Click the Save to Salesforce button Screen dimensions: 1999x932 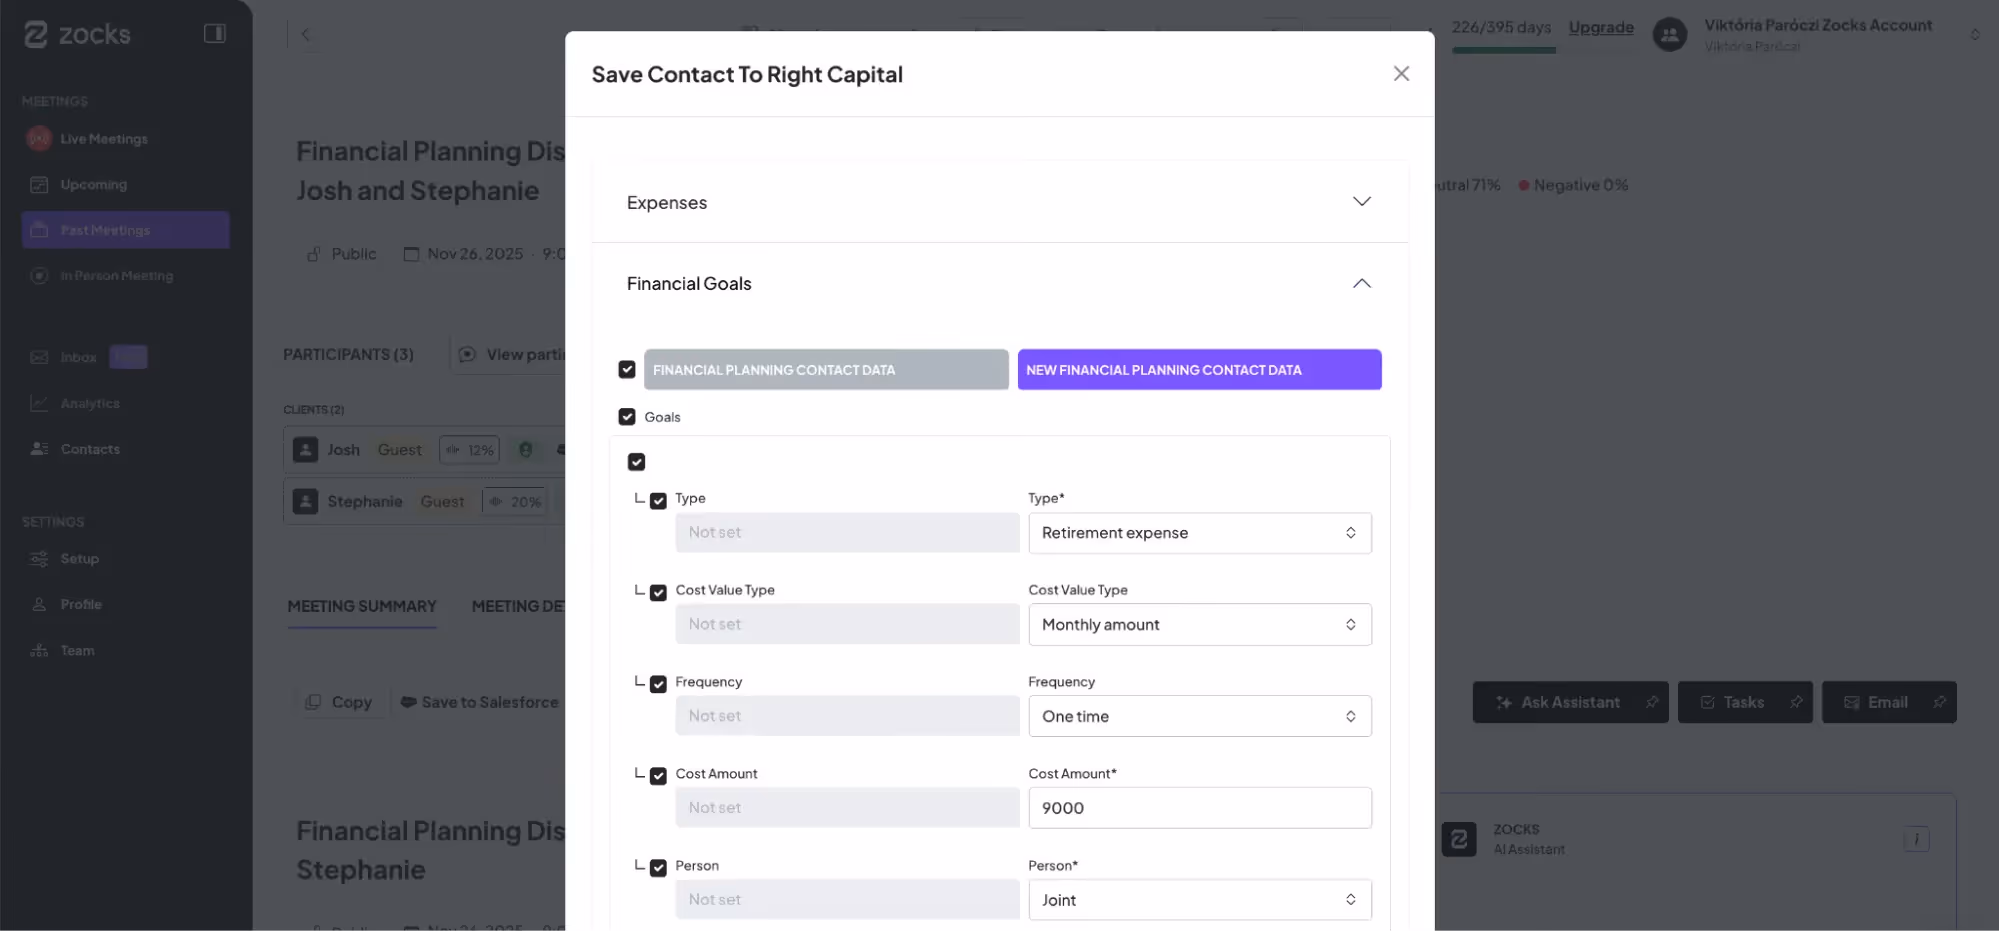479,701
